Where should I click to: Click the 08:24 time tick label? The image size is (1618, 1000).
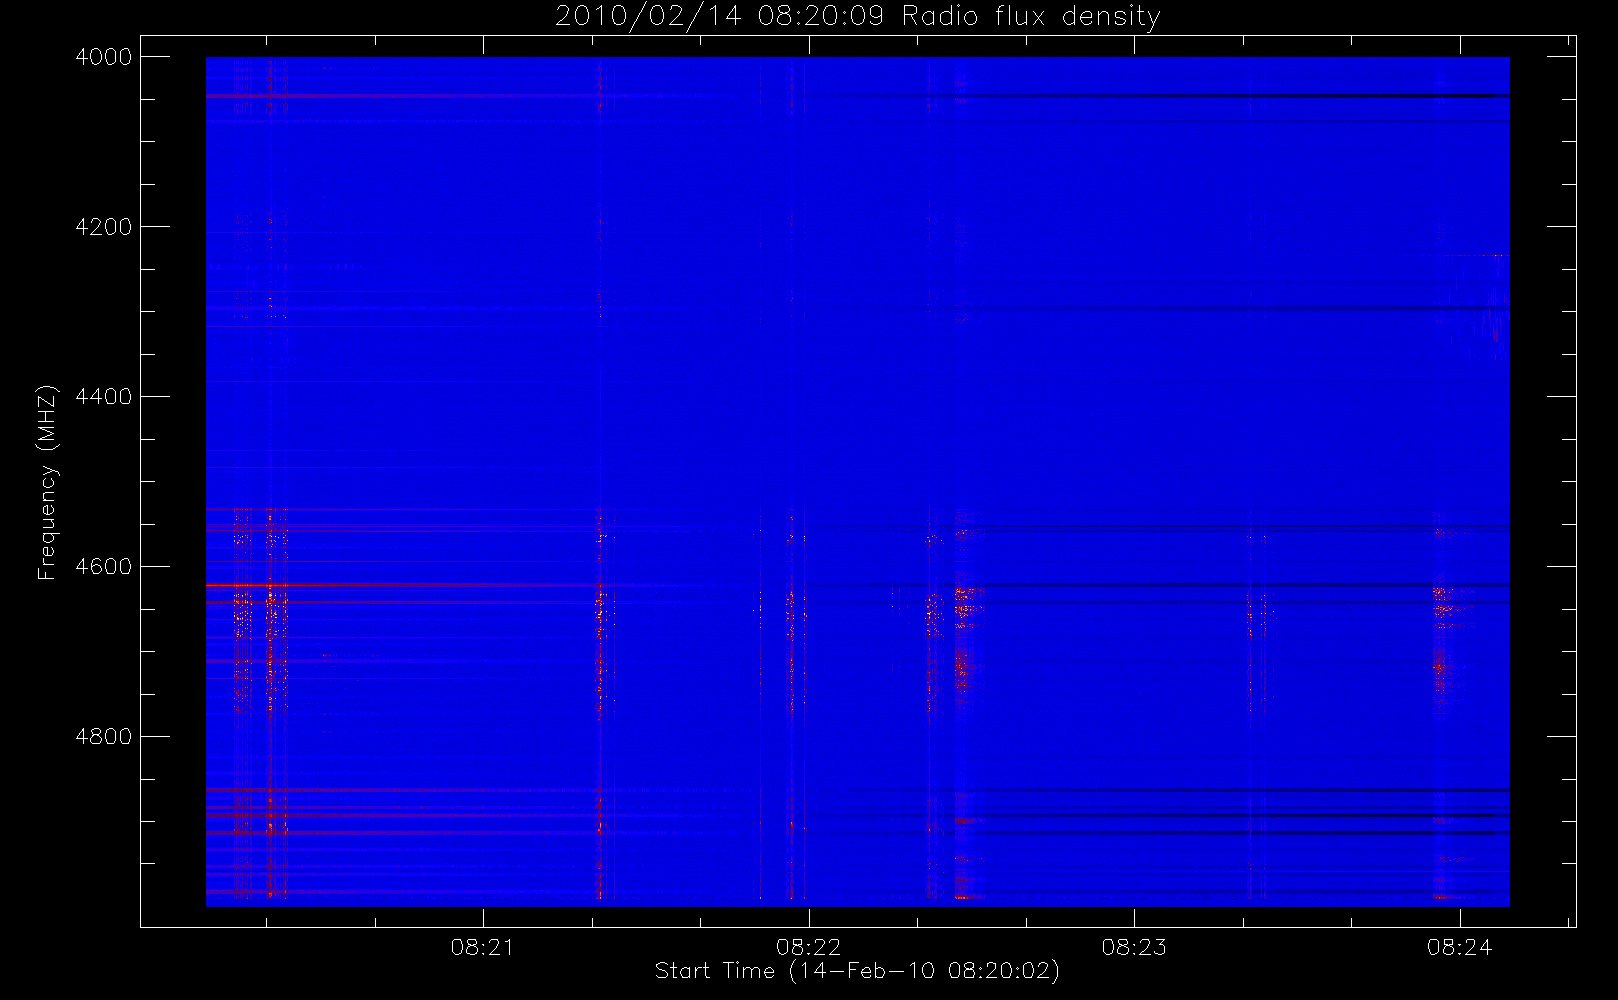pyautogui.click(x=1460, y=947)
